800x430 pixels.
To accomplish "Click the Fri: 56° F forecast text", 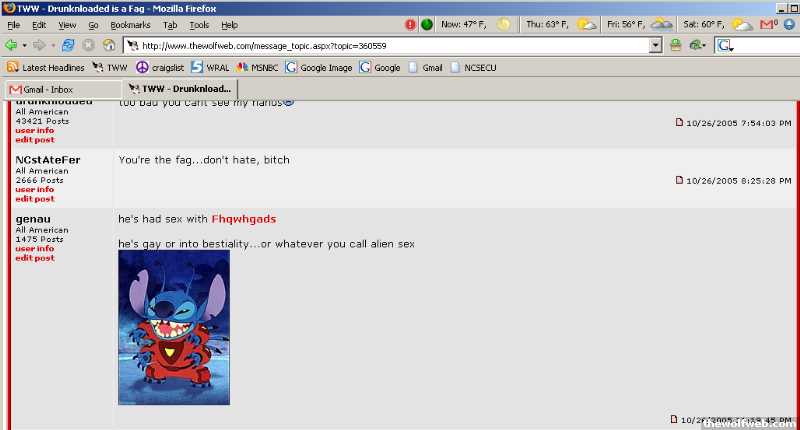I will point(626,24).
